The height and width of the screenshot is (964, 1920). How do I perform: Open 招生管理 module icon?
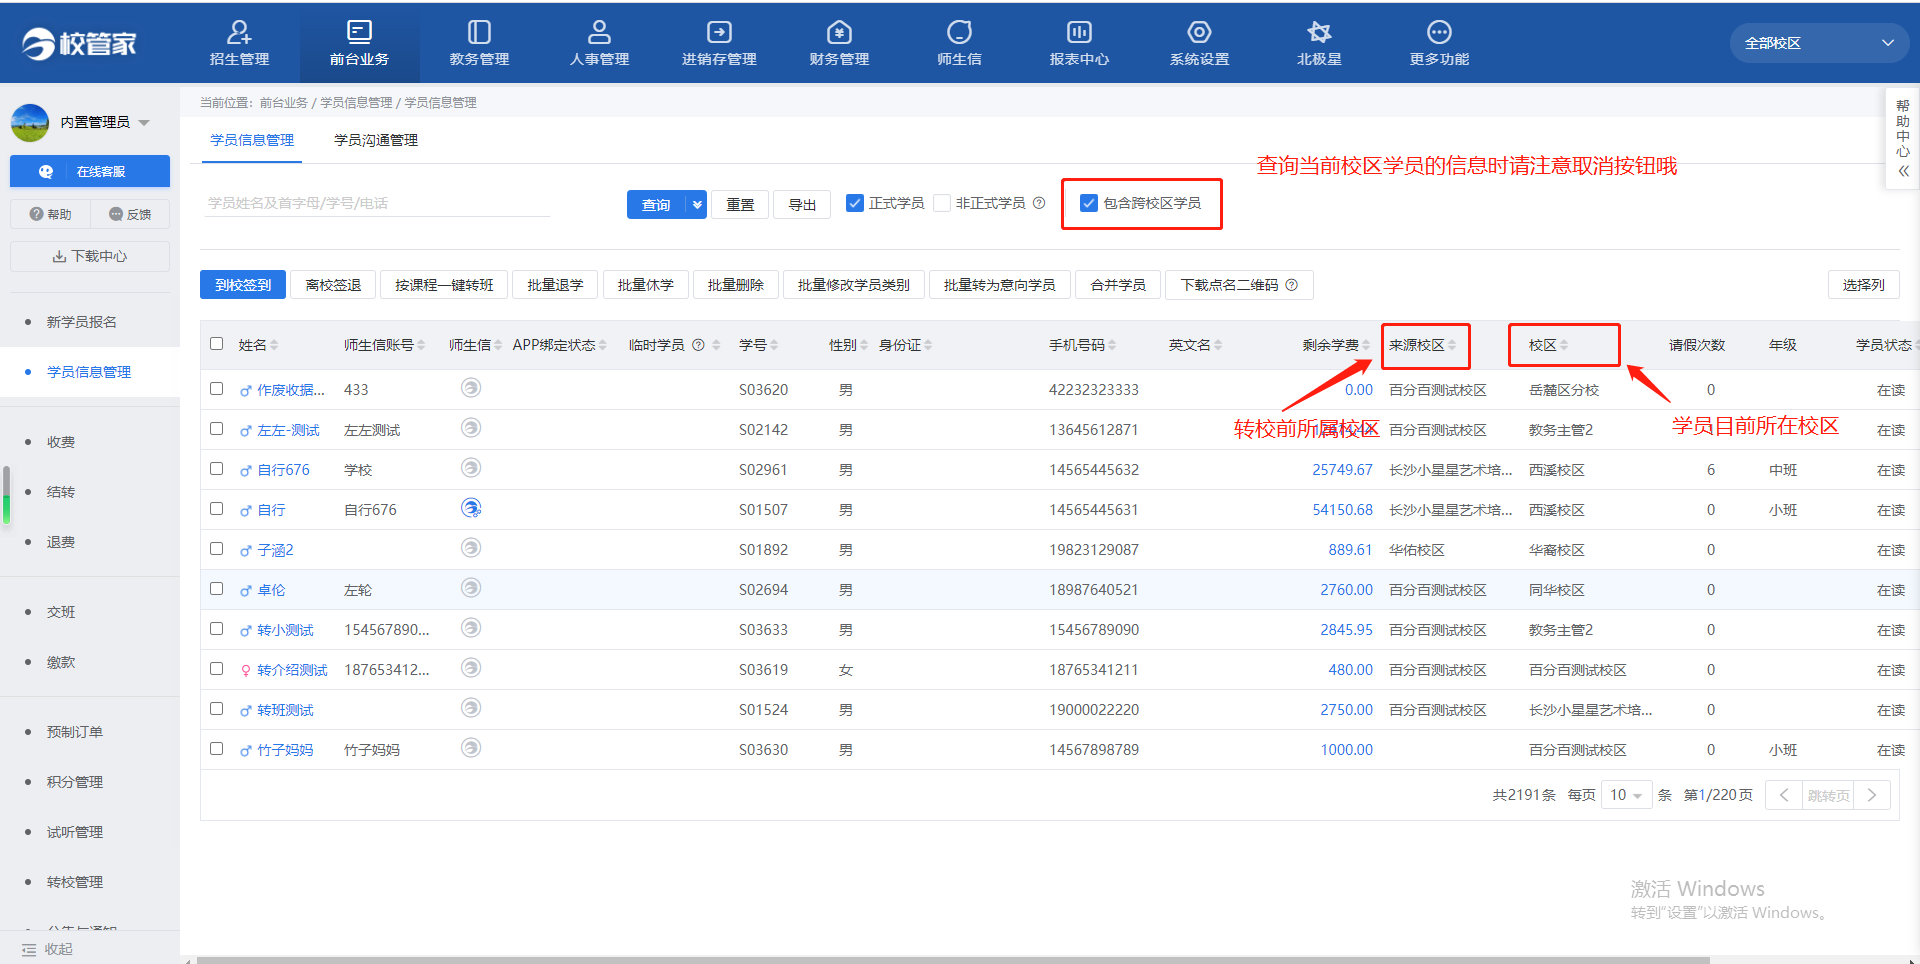tap(239, 32)
